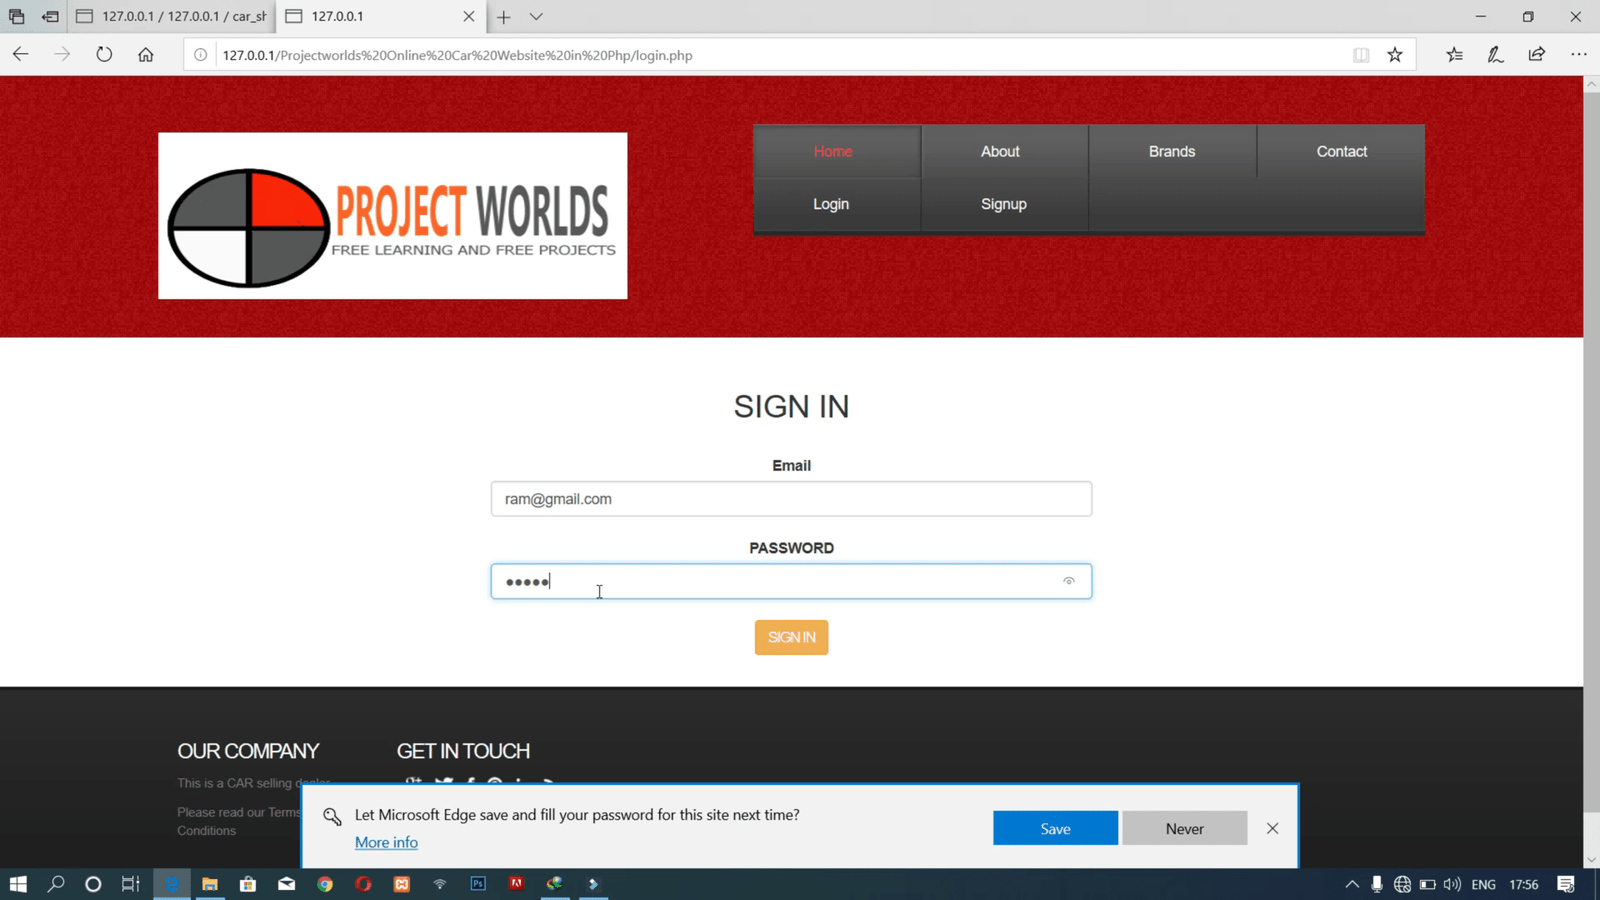Expand the tab preview chevron

[x=536, y=17]
